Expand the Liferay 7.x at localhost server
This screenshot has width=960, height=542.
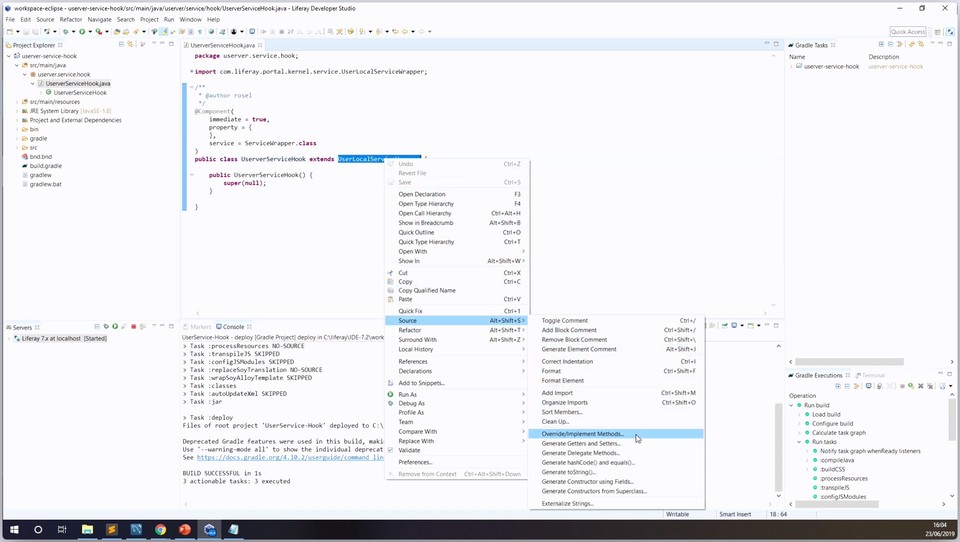click(9, 338)
